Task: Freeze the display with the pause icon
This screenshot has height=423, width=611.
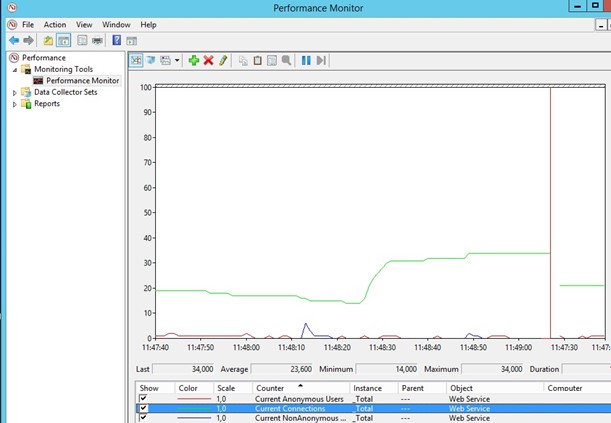Action: click(306, 60)
